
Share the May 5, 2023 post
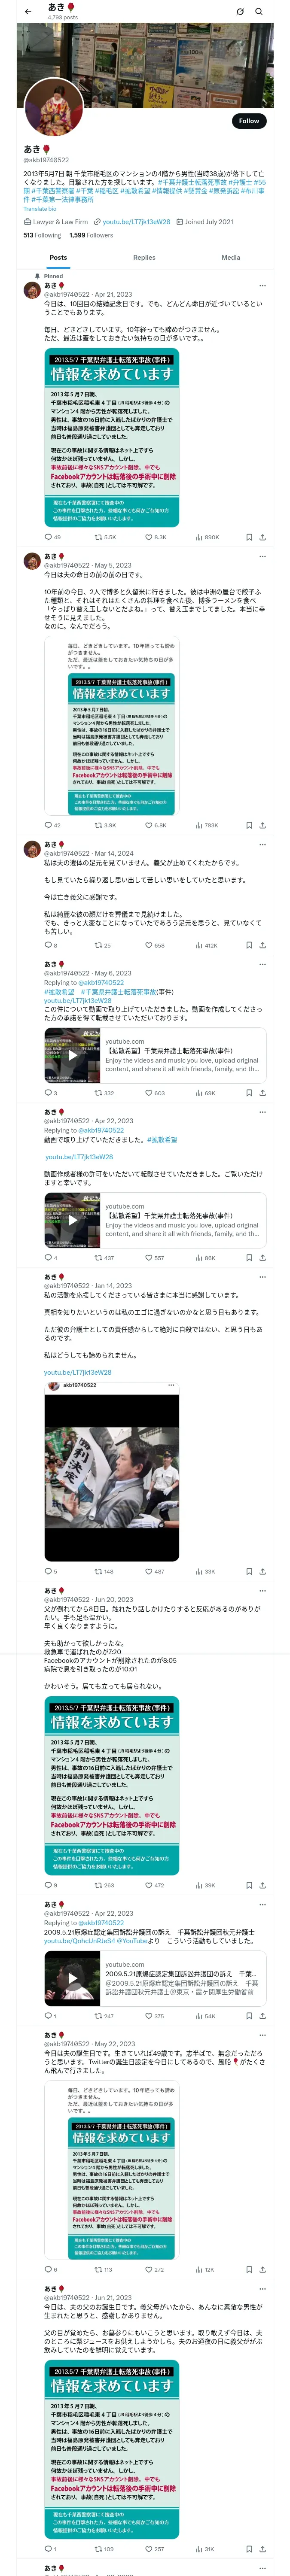point(263,825)
